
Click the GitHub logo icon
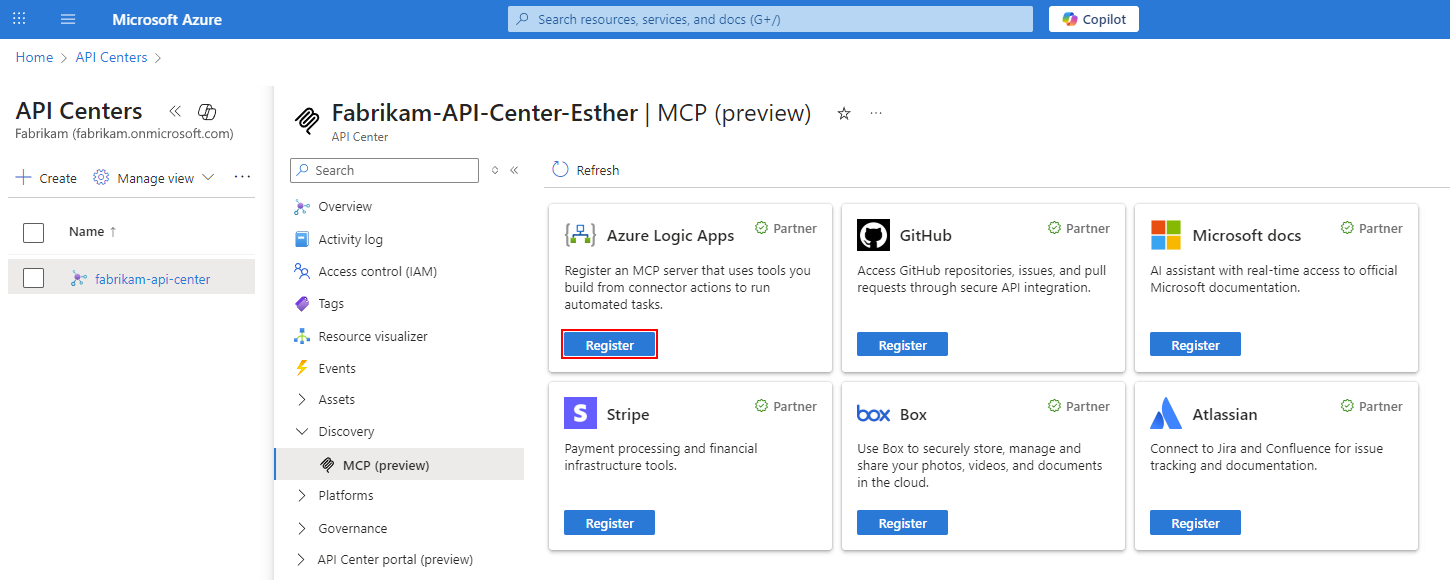pos(873,235)
